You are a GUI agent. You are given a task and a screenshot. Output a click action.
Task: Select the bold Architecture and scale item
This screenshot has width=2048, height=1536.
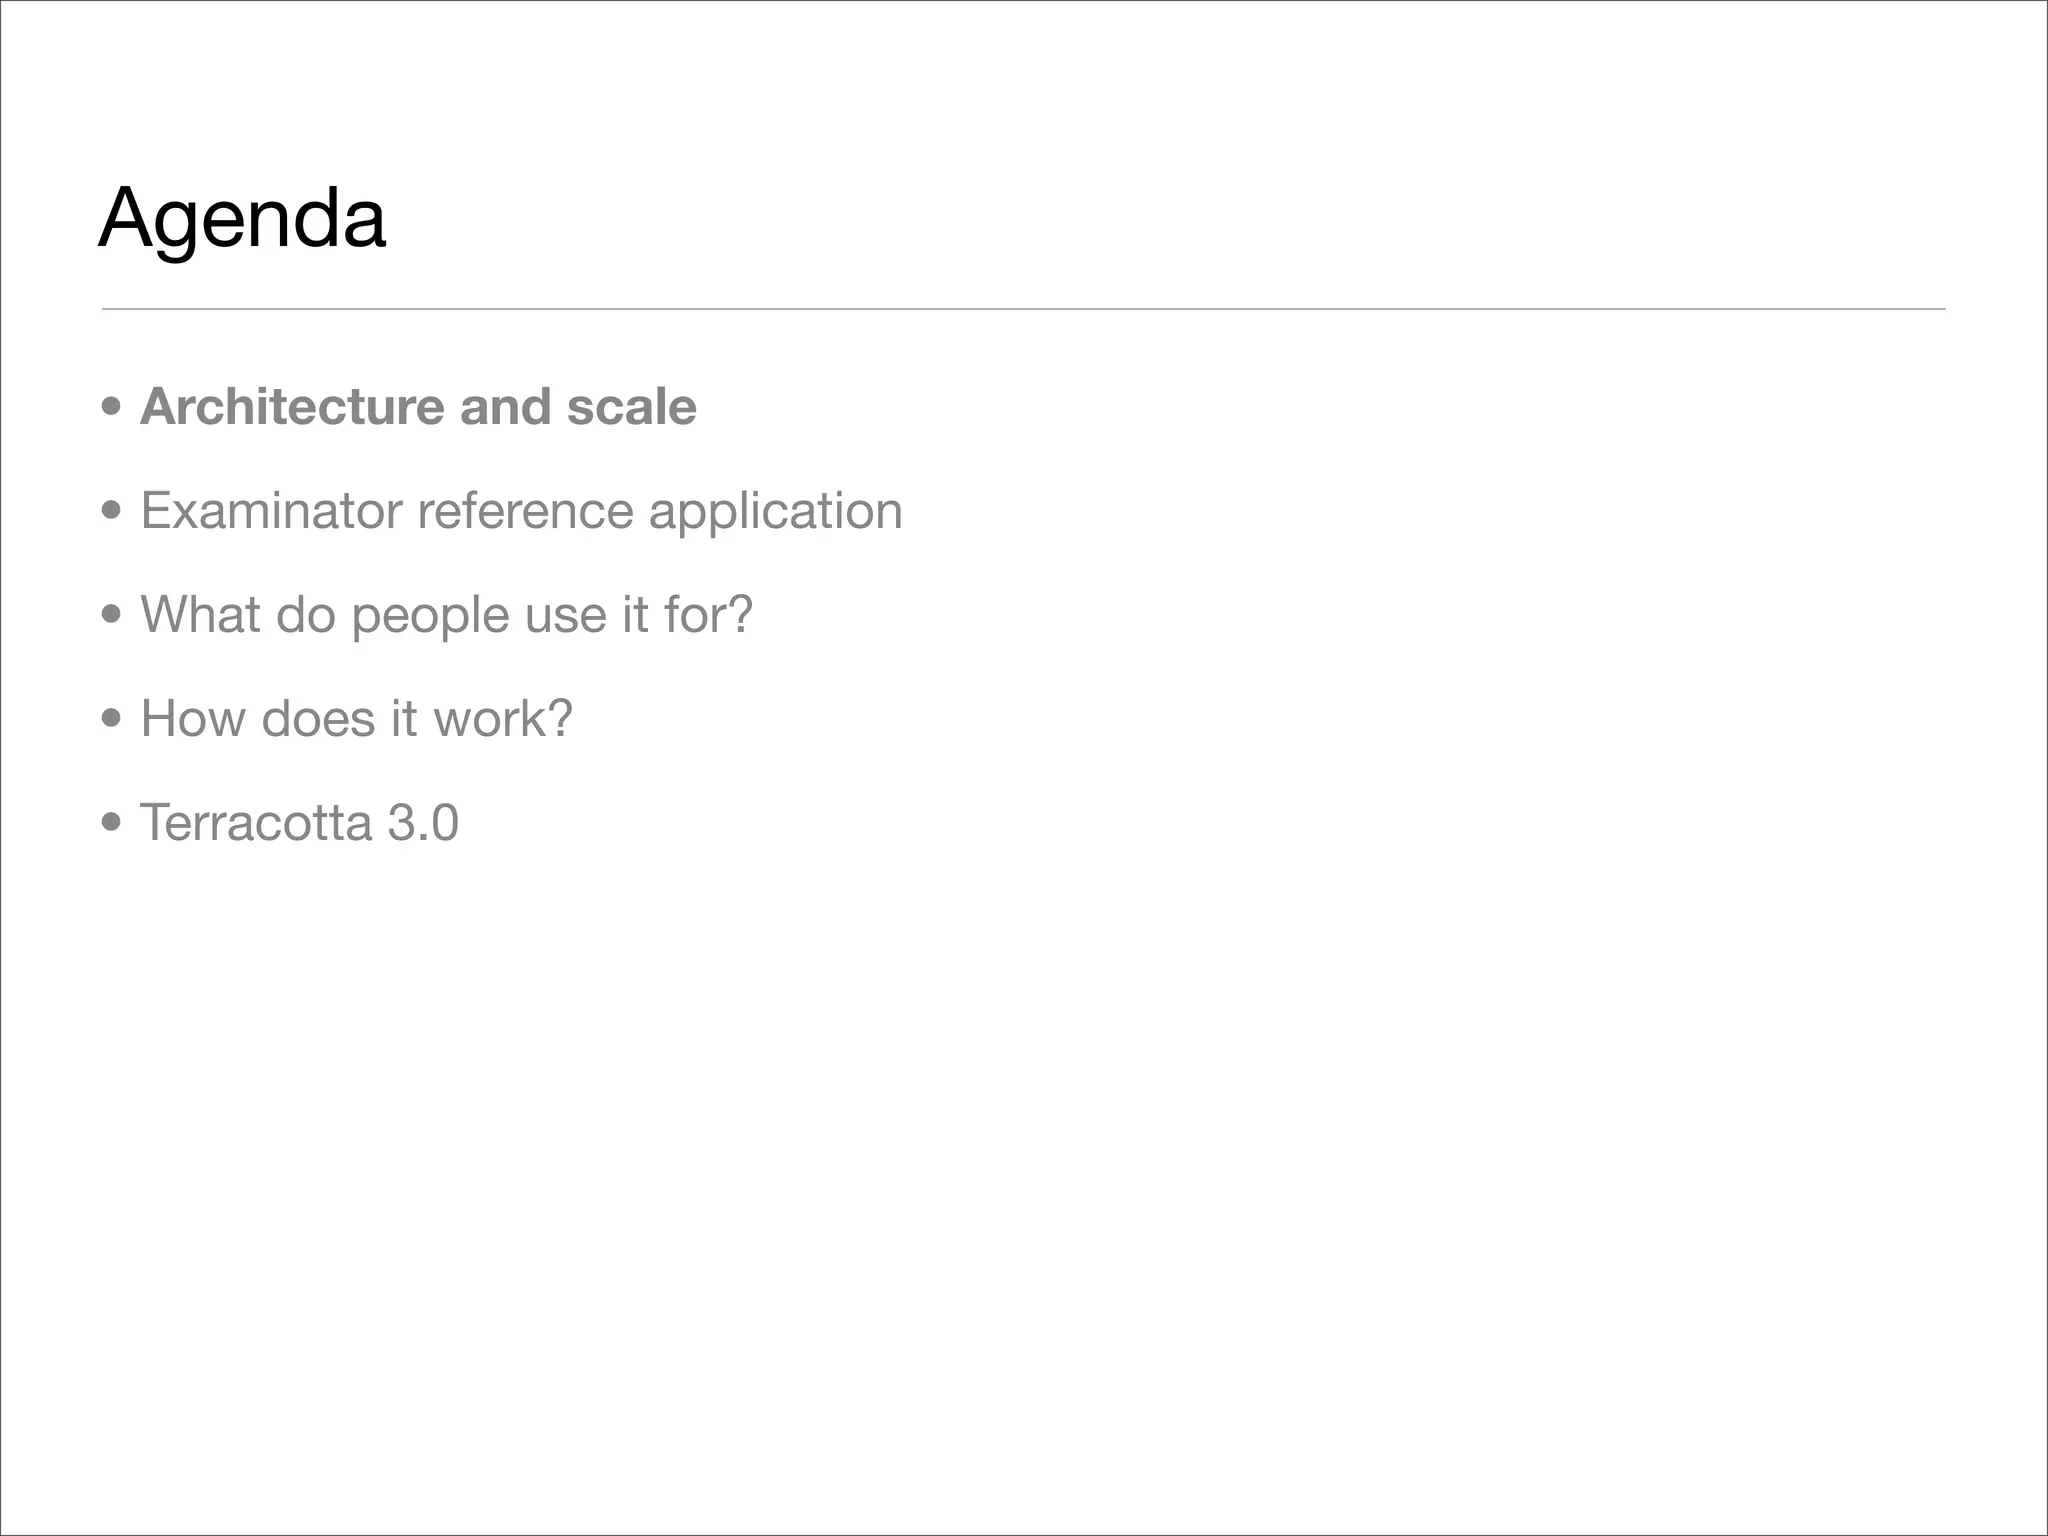418,407
